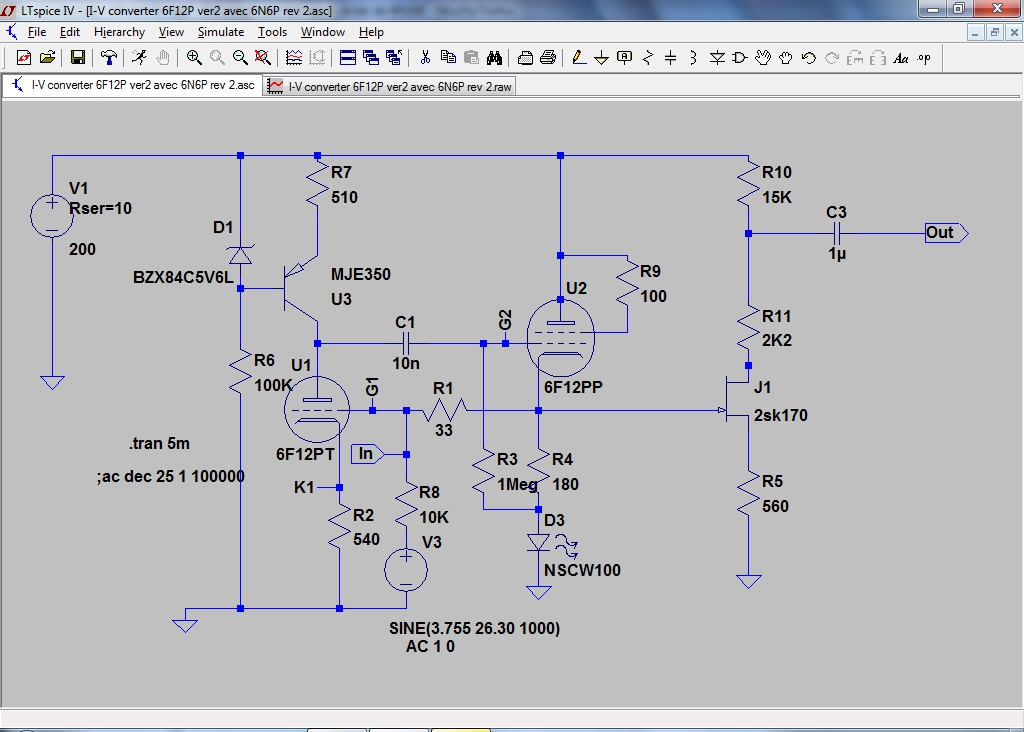Open the File menu
Image resolution: width=1024 pixels, height=732 pixels.
coord(37,32)
